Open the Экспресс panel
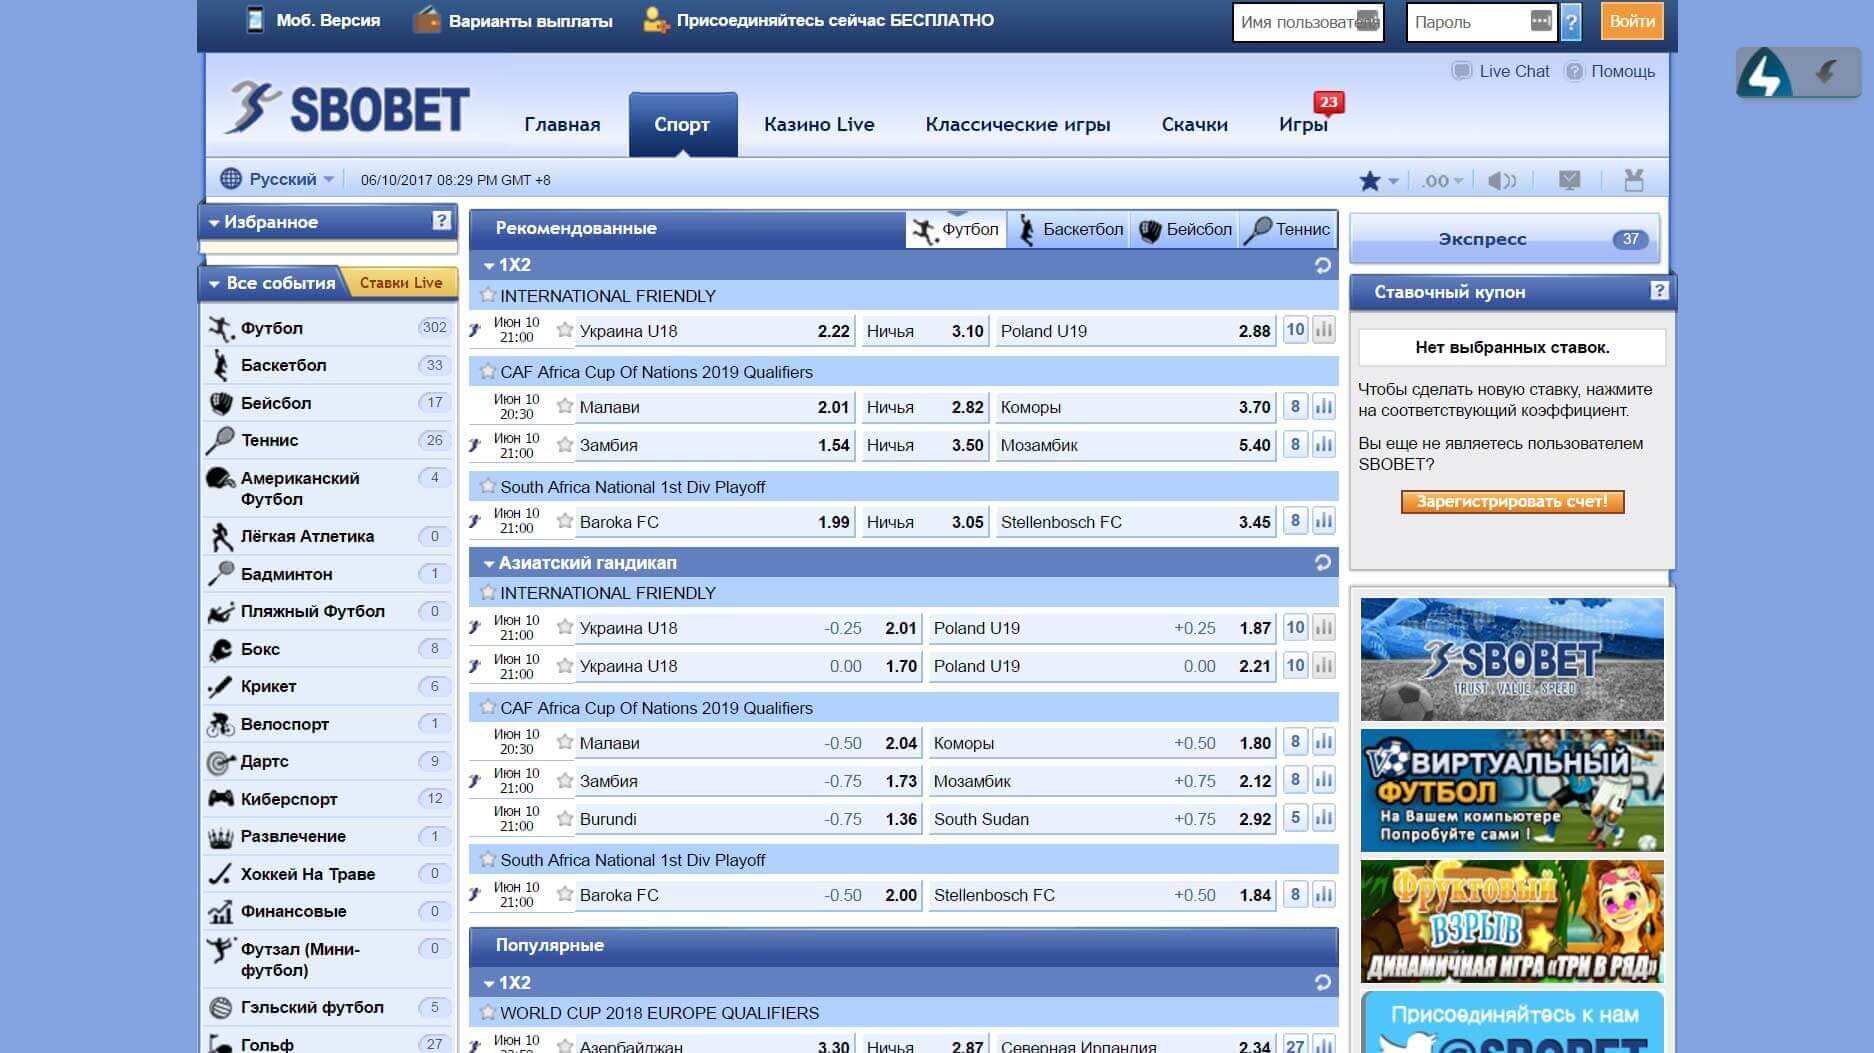The height and width of the screenshot is (1053, 1874). [1505, 239]
